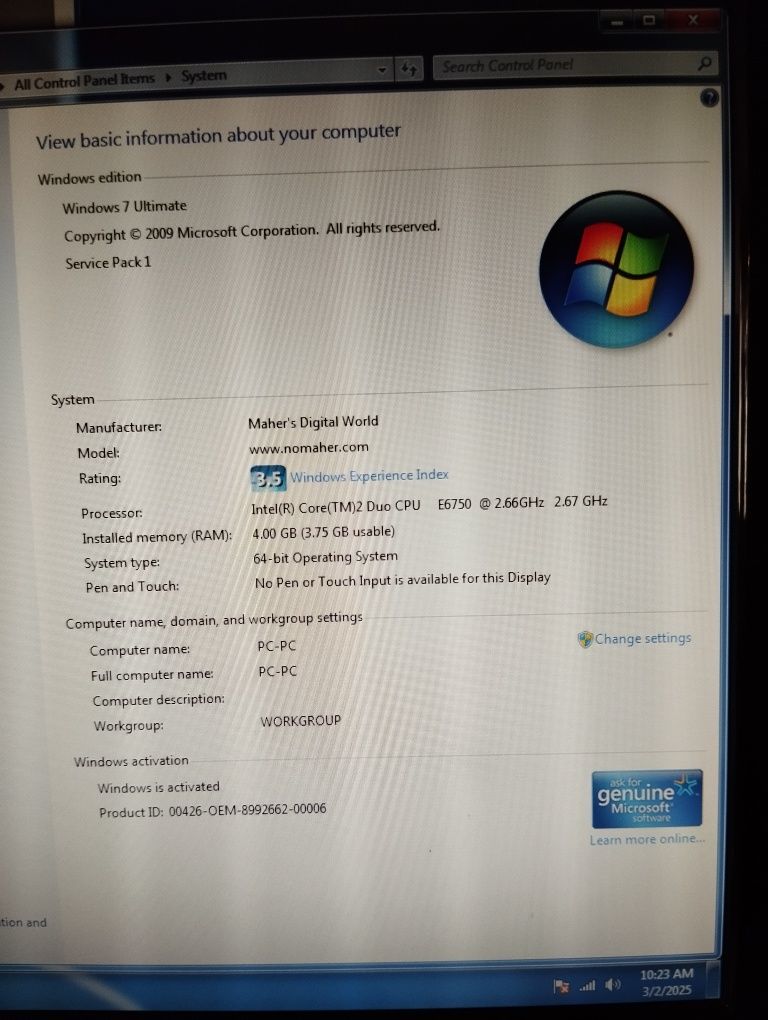Expand the arrow between Control Panel Items and System
768x1020 pixels.
coord(168,78)
